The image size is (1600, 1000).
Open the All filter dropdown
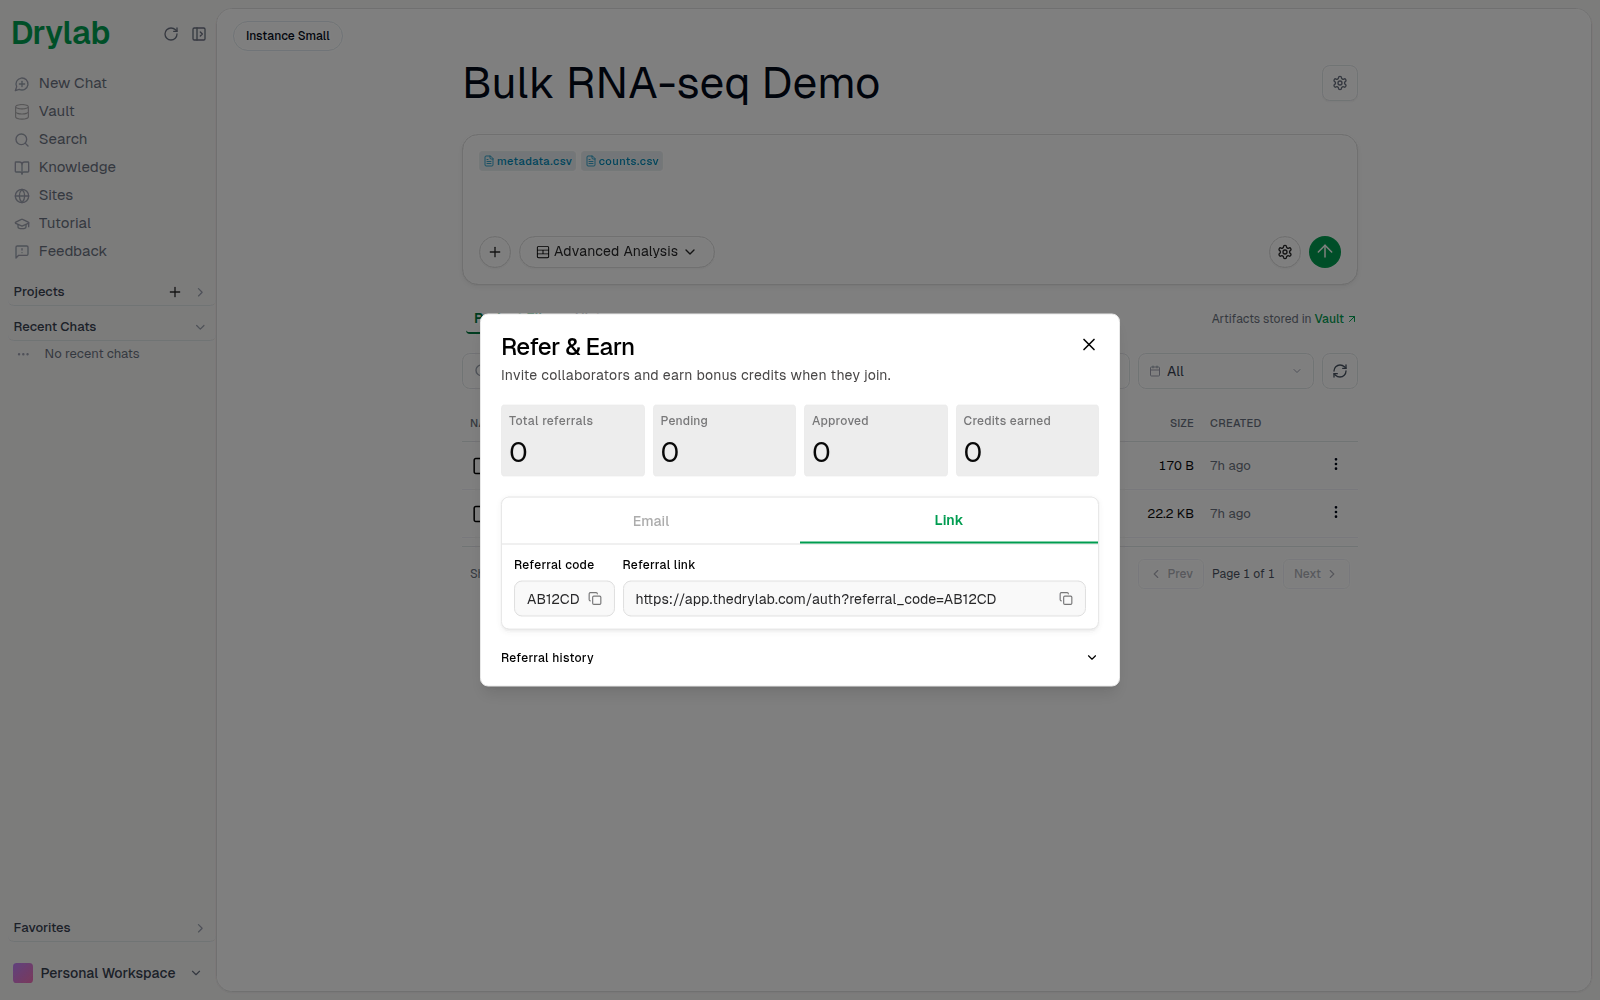point(1225,371)
